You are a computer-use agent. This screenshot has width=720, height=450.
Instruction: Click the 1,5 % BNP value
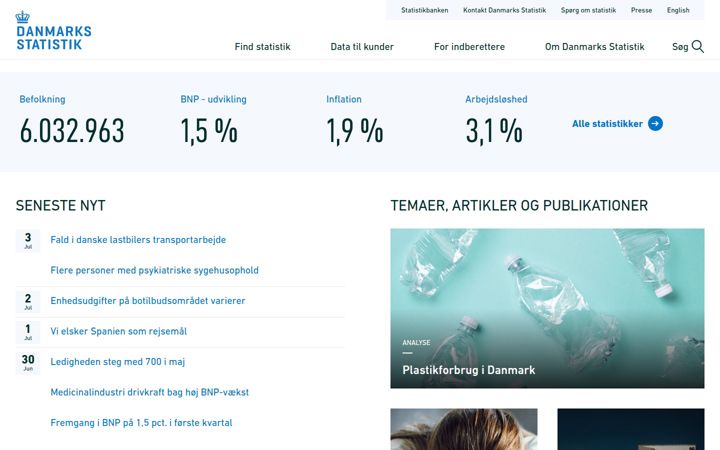tap(209, 131)
